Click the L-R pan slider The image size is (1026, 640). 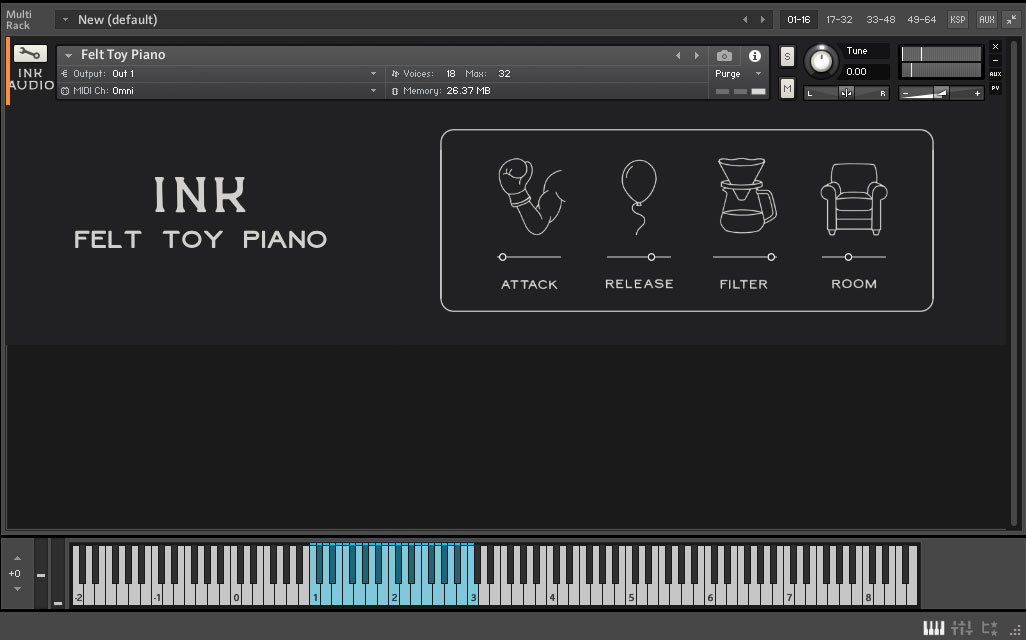846,94
